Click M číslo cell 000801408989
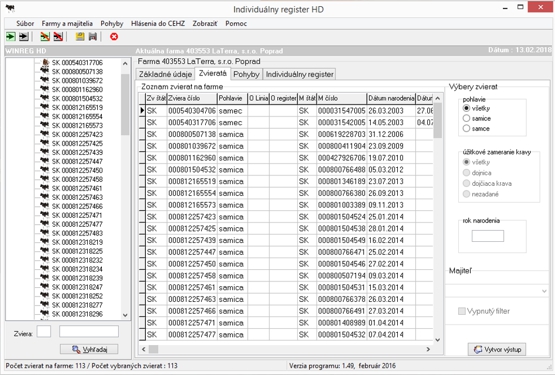Screen dimensions: 555x375 click(x=342, y=323)
